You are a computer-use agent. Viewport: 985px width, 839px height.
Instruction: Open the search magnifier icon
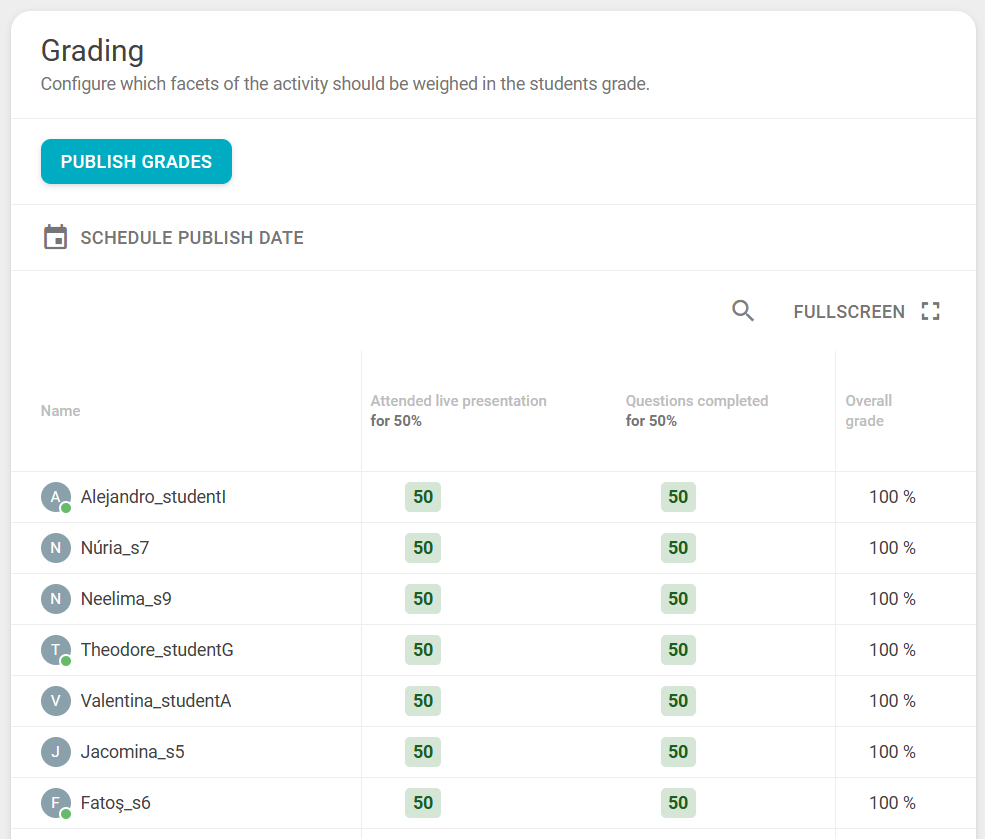(743, 311)
